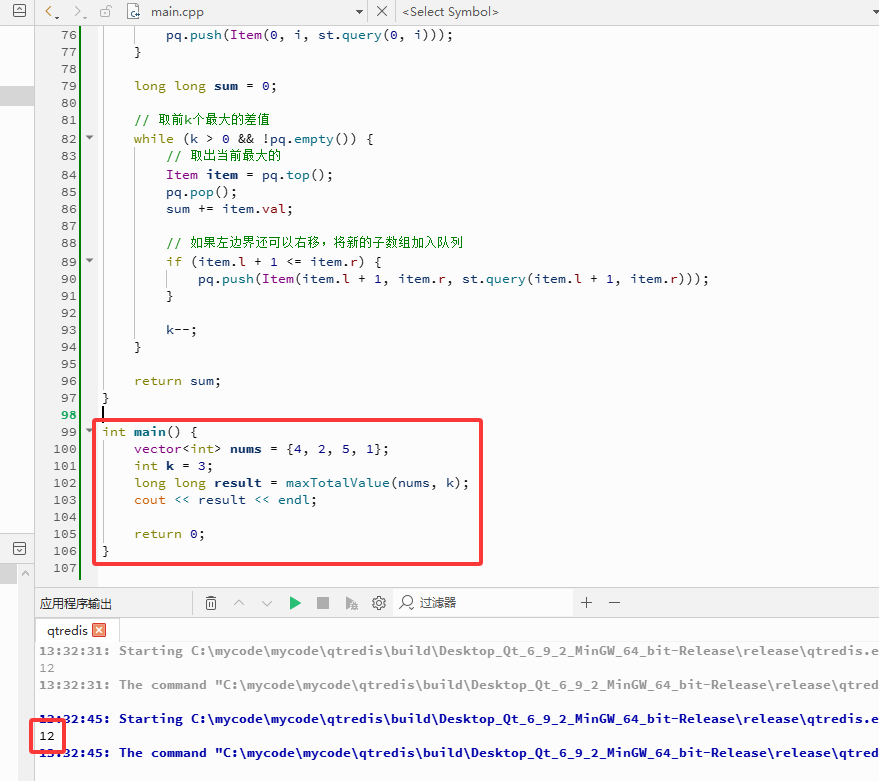Click the 'return sum;' line
This screenshot has width=879, height=781.
[x=177, y=381]
